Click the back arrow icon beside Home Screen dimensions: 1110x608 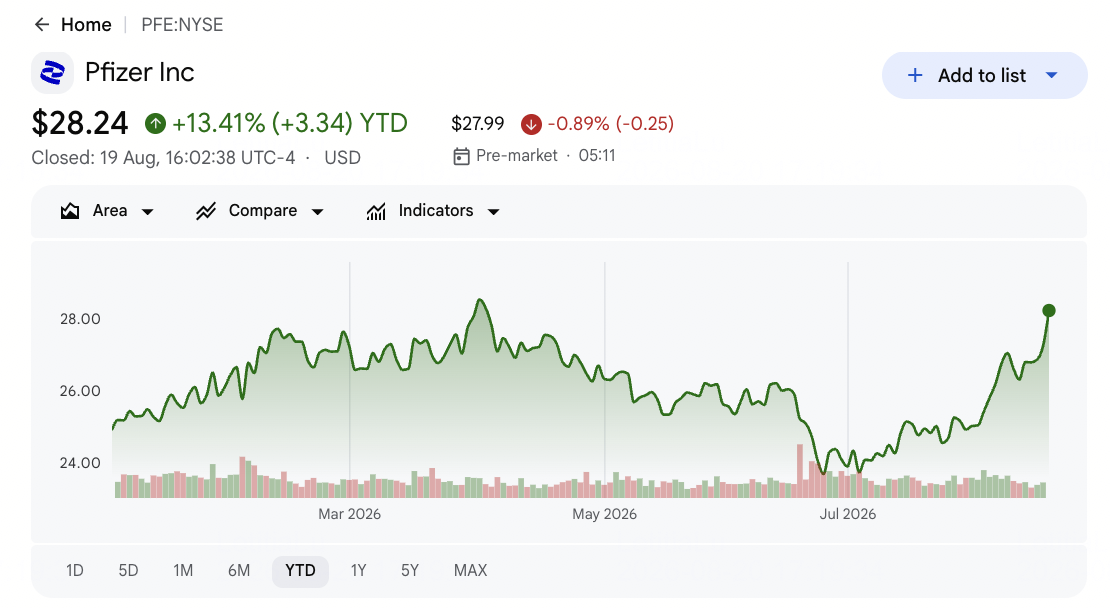click(42, 25)
